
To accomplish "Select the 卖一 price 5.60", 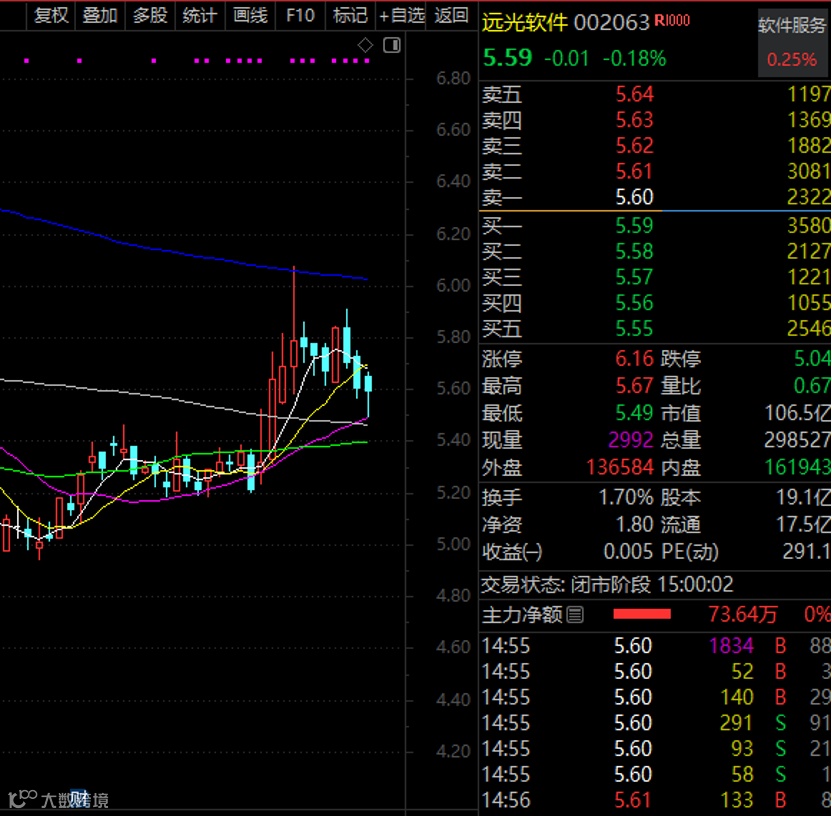I will click(635, 197).
